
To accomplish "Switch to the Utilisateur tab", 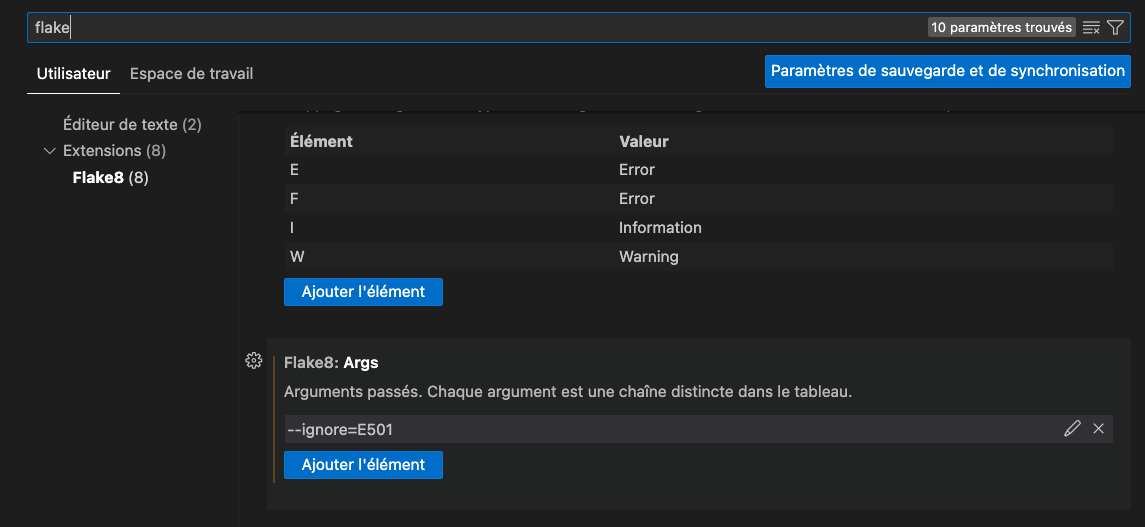I will coord(73,74).
